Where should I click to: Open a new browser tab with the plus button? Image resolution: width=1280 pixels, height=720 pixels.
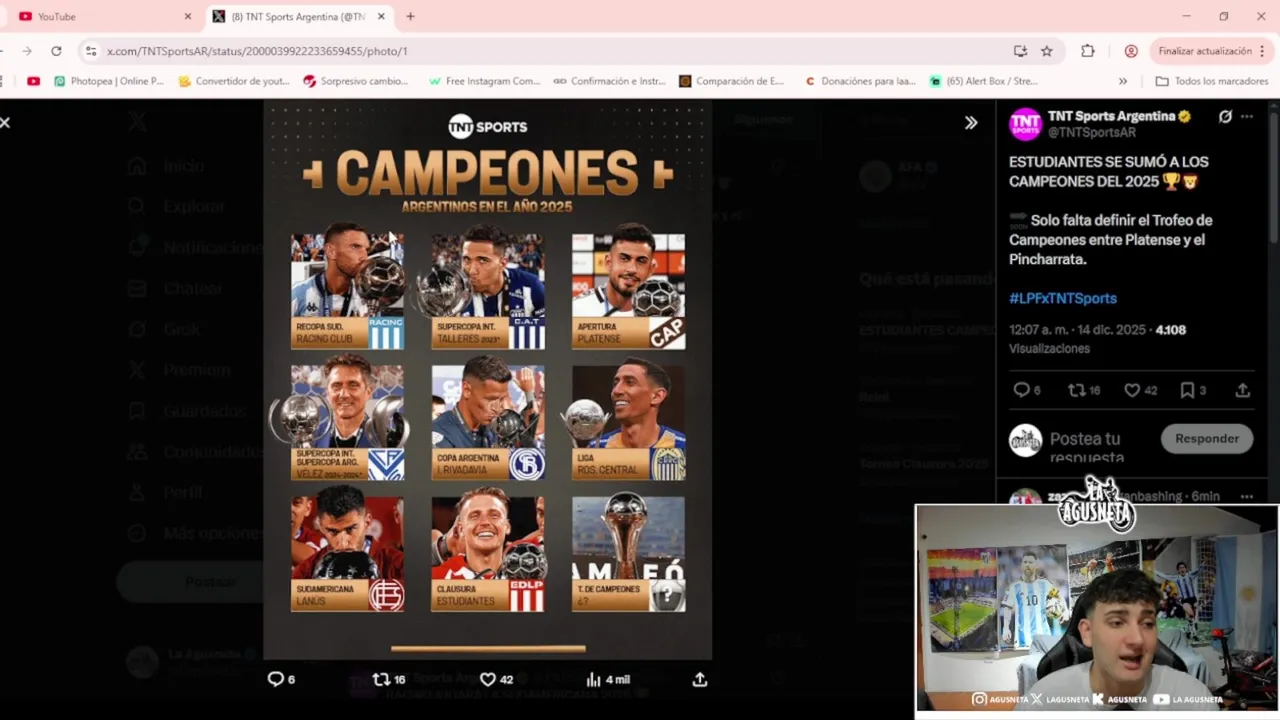point(410,16)
